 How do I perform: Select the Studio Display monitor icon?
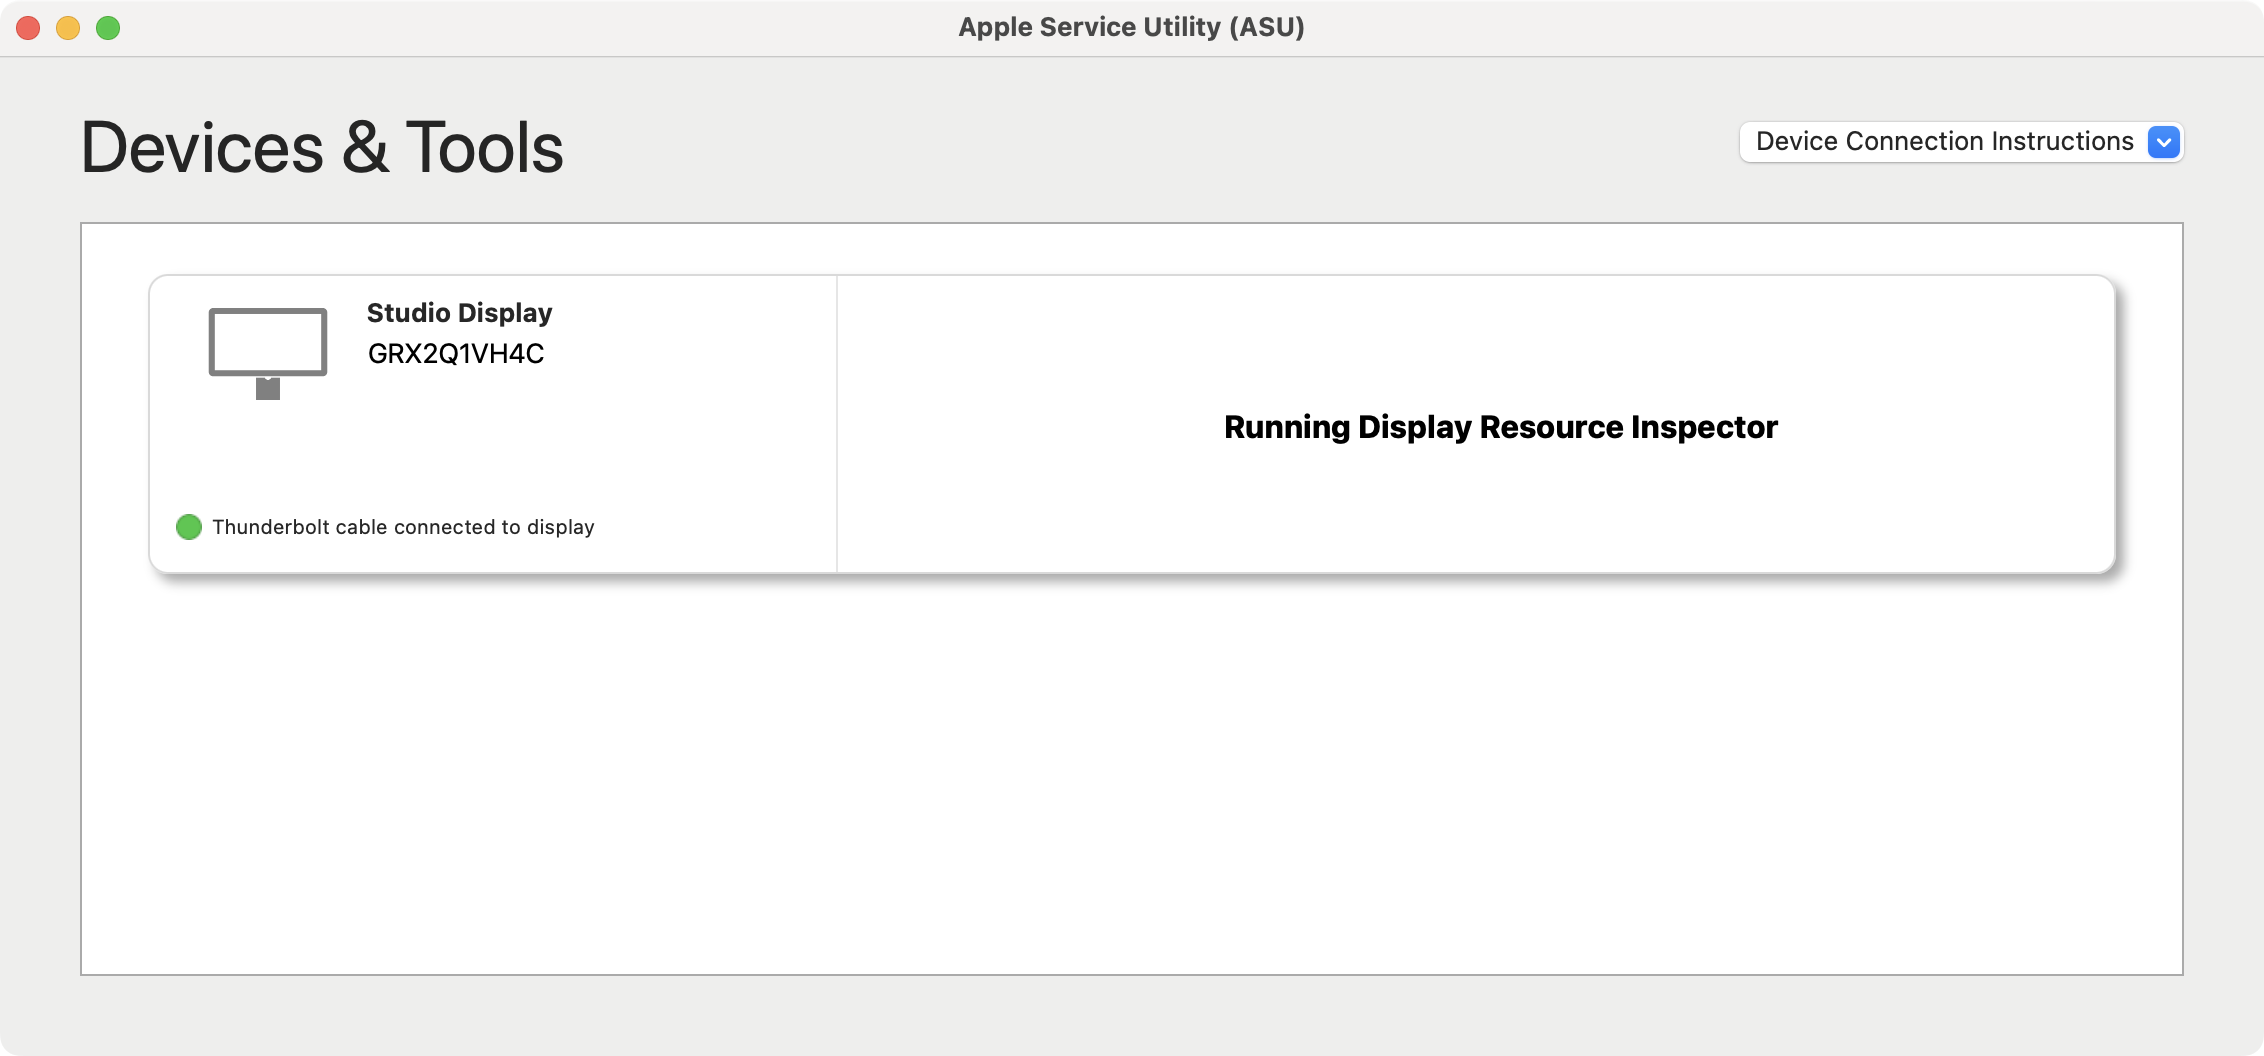(x=268, y=353)
